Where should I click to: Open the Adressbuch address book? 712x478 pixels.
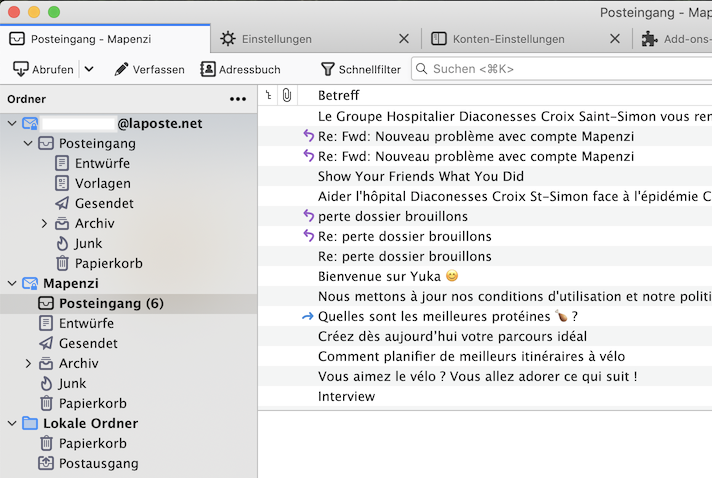point(240,69)
